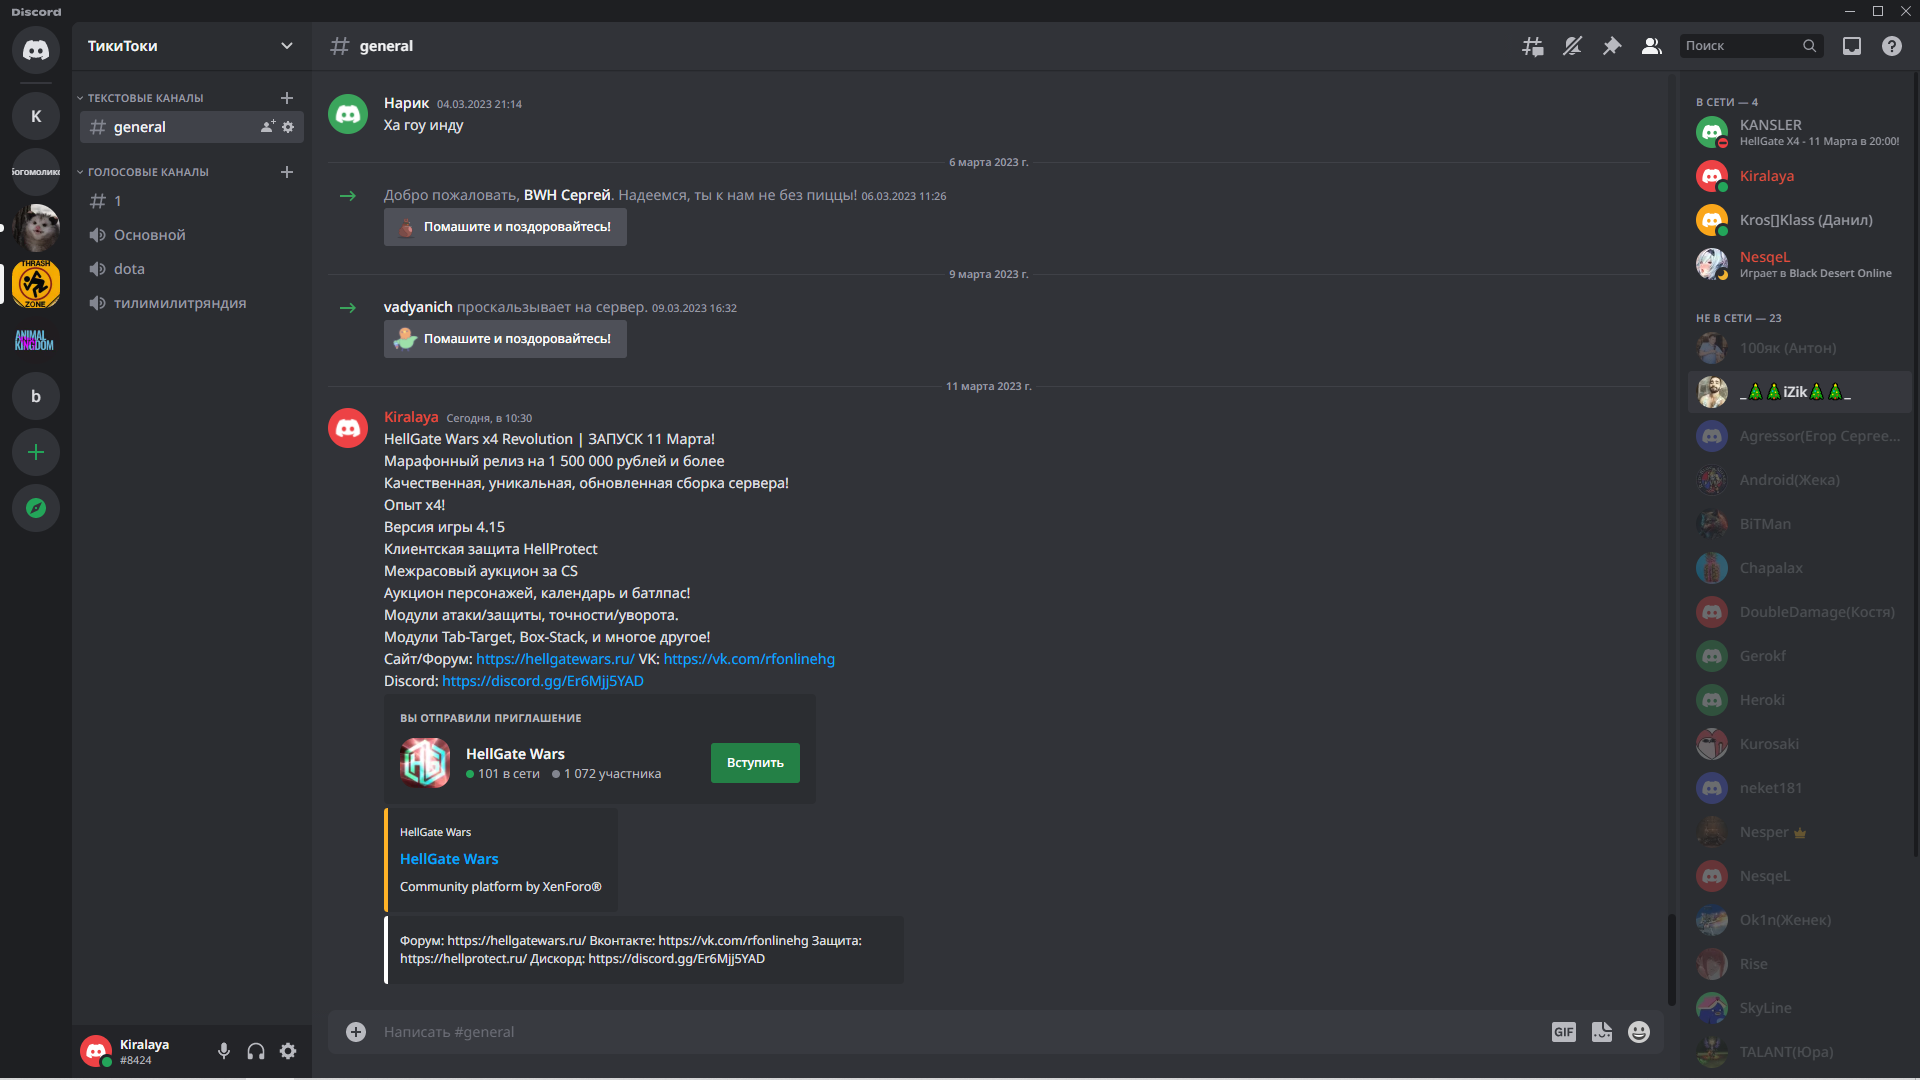Click the search field Поиск
Screen dimensions: 1920x1080
[1751, 46]
